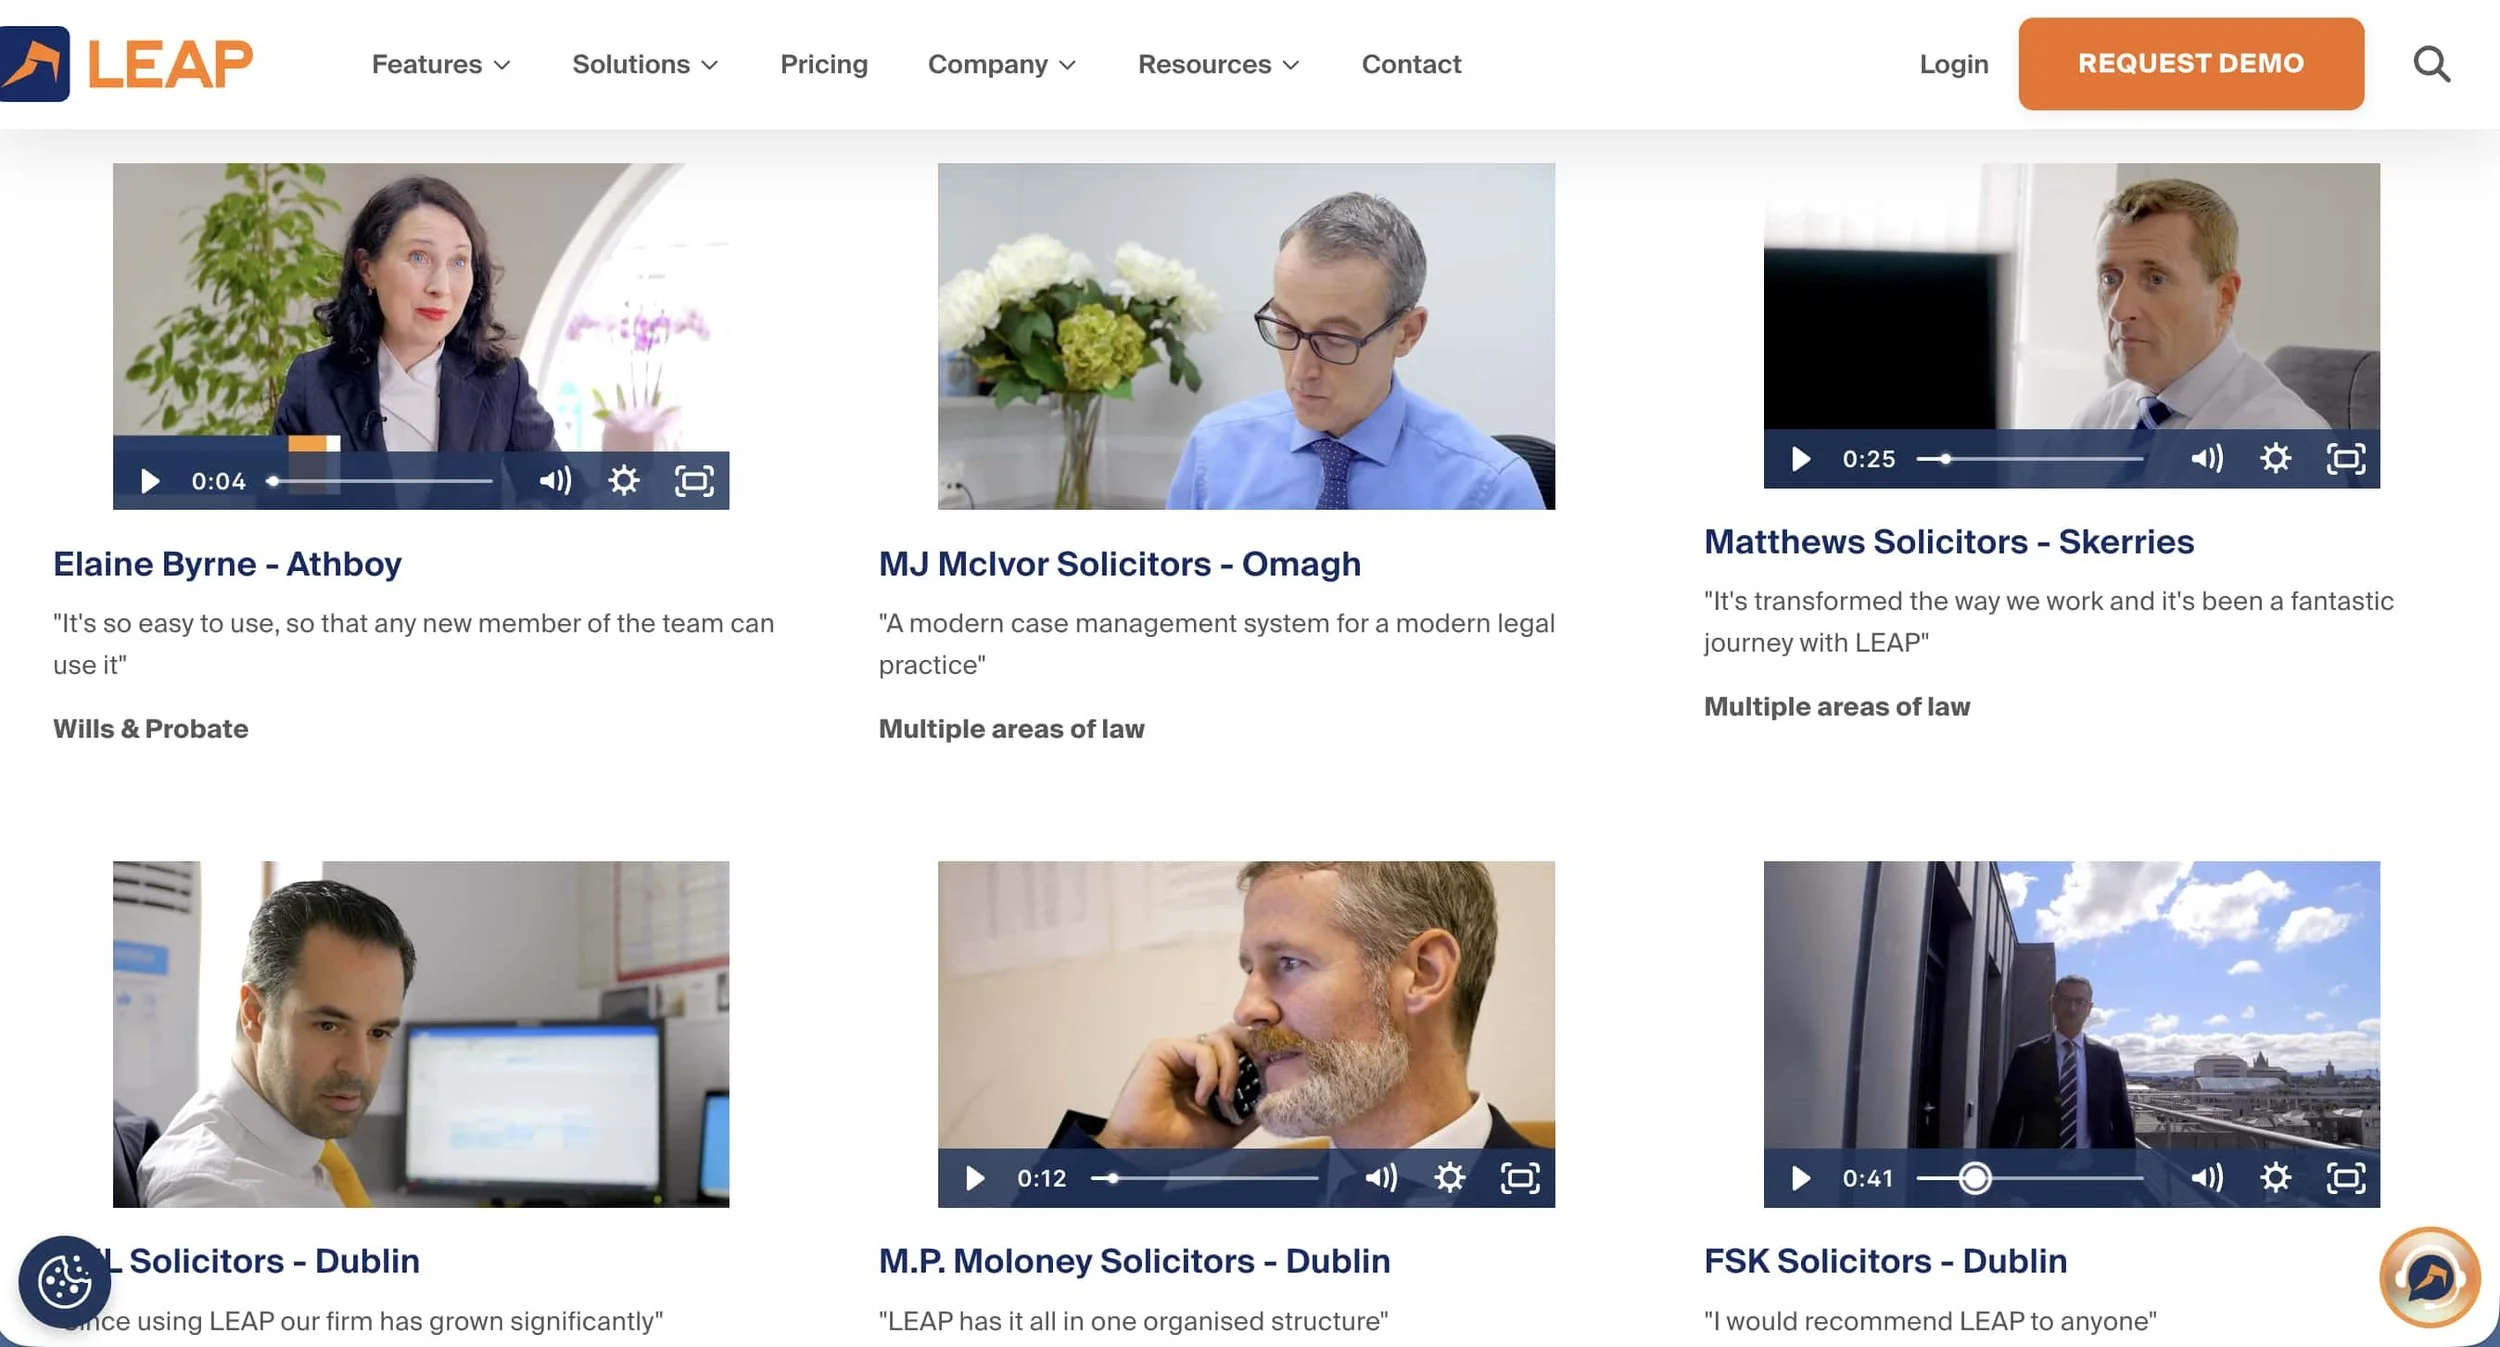Open Elaine Byrne - Athboy heading
The image size is (2500, 1347).
(227, 564)
